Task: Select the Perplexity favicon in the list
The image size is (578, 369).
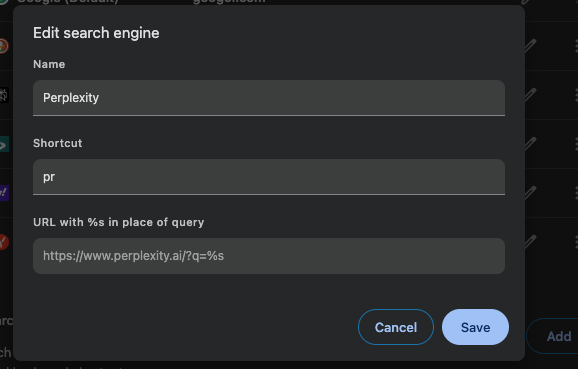Action: point(4,95)
